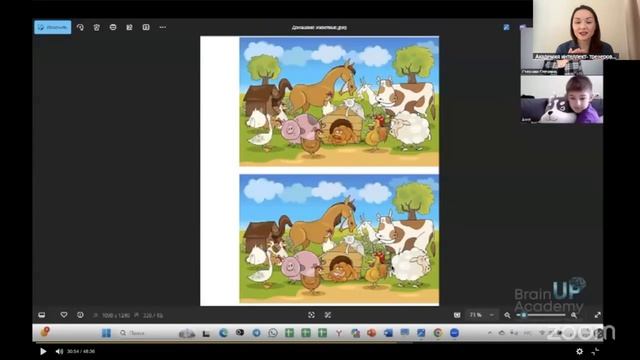Show file information via the info icon
Image resolution: width=640 pixels, height=360 pixels.
[80, 315]
